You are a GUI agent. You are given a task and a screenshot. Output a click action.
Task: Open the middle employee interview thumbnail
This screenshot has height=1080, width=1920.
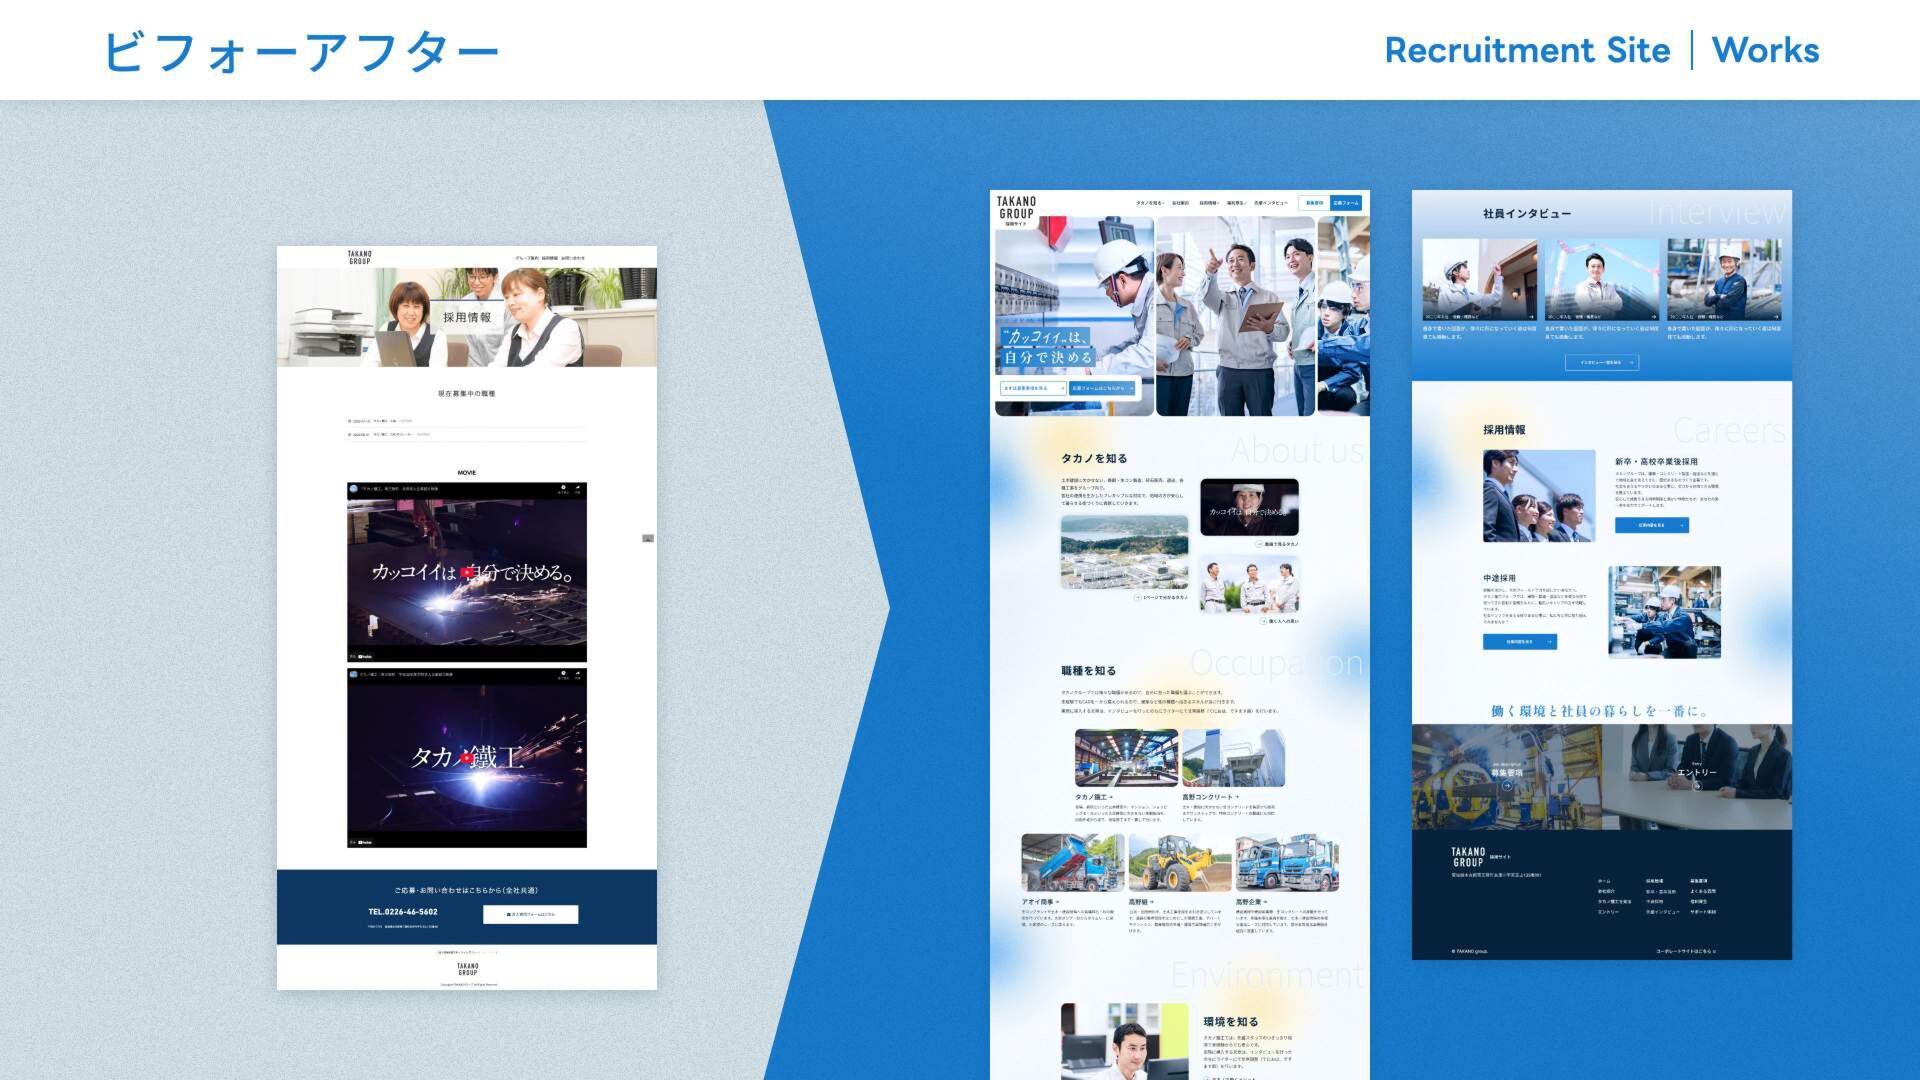(1601, 280)
